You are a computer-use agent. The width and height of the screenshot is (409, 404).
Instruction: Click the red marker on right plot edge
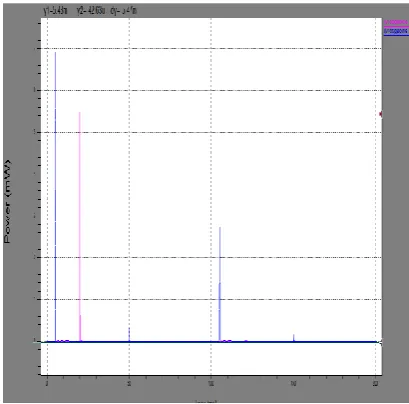(x=381, y=114)
